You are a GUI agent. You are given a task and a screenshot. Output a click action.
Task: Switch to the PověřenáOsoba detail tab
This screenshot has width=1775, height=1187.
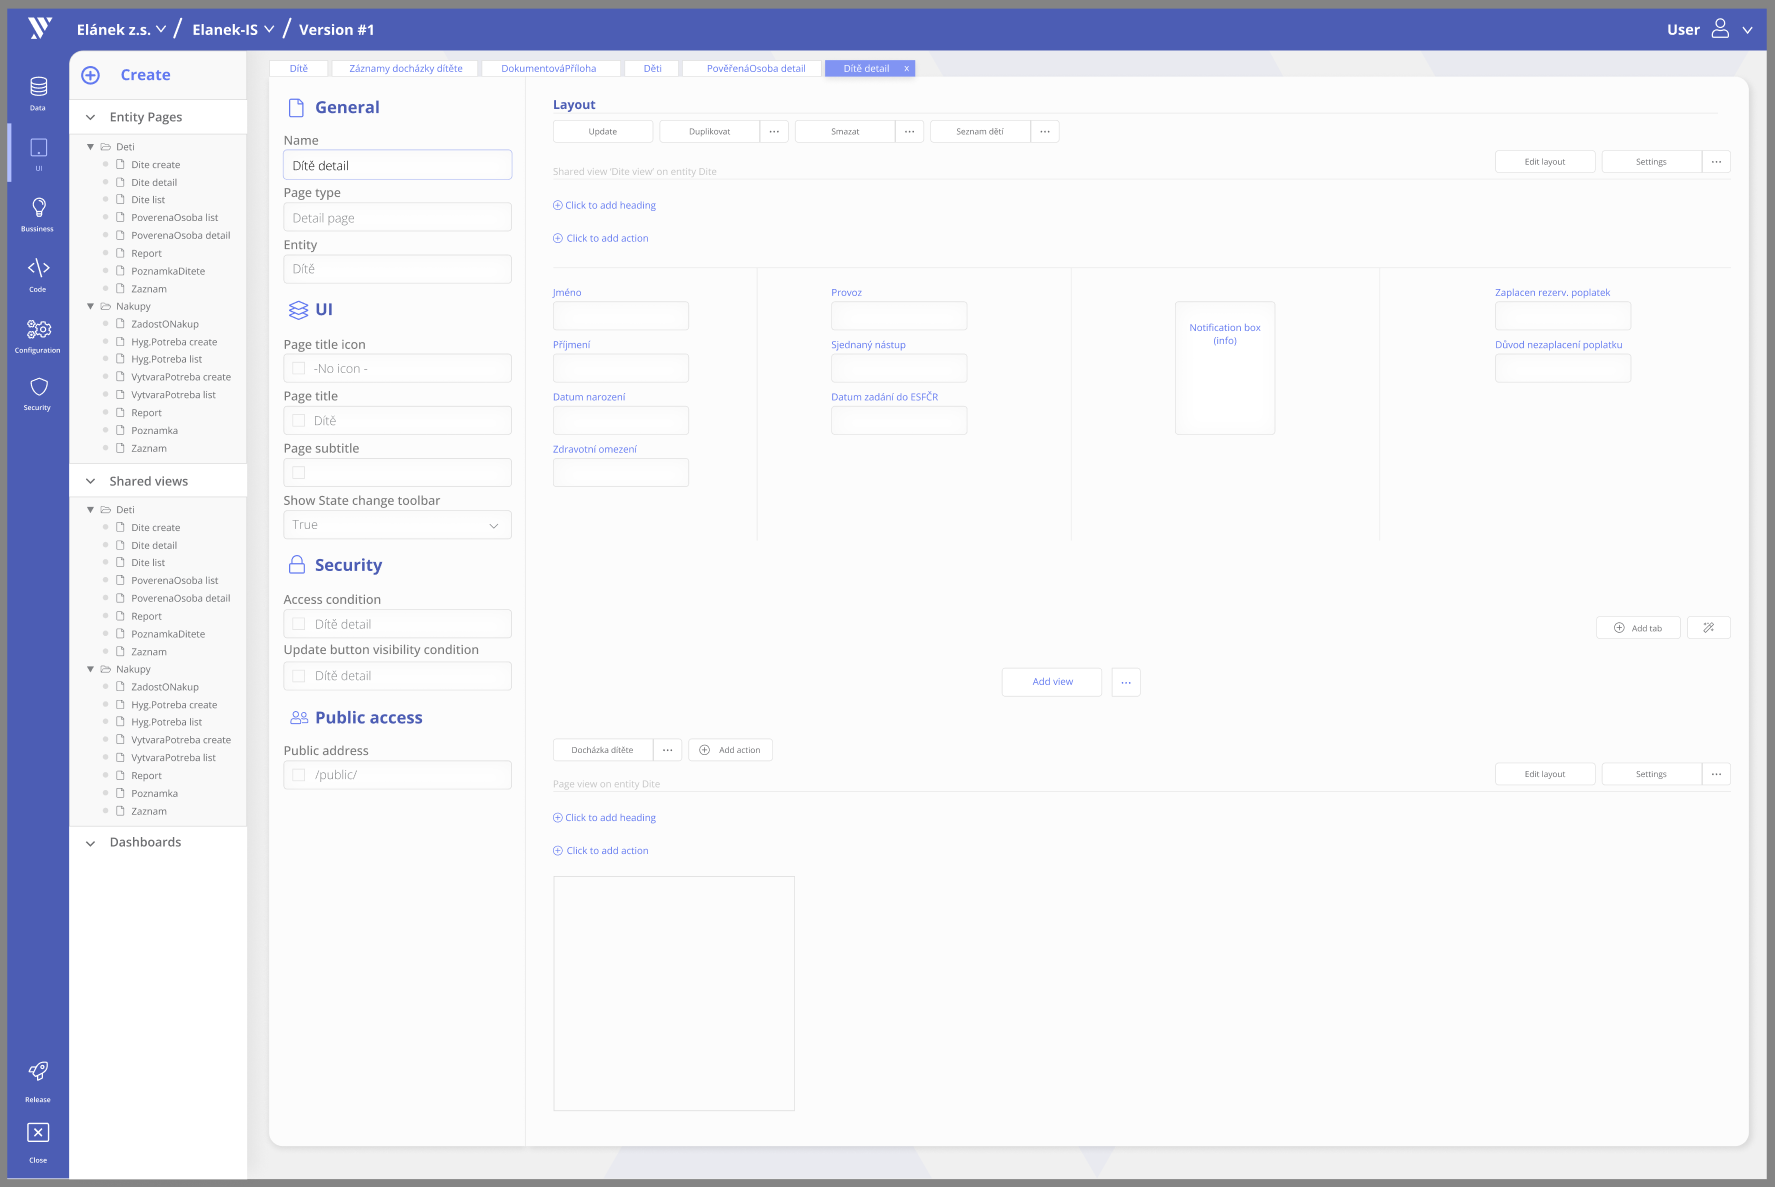(x=755, y=69)
